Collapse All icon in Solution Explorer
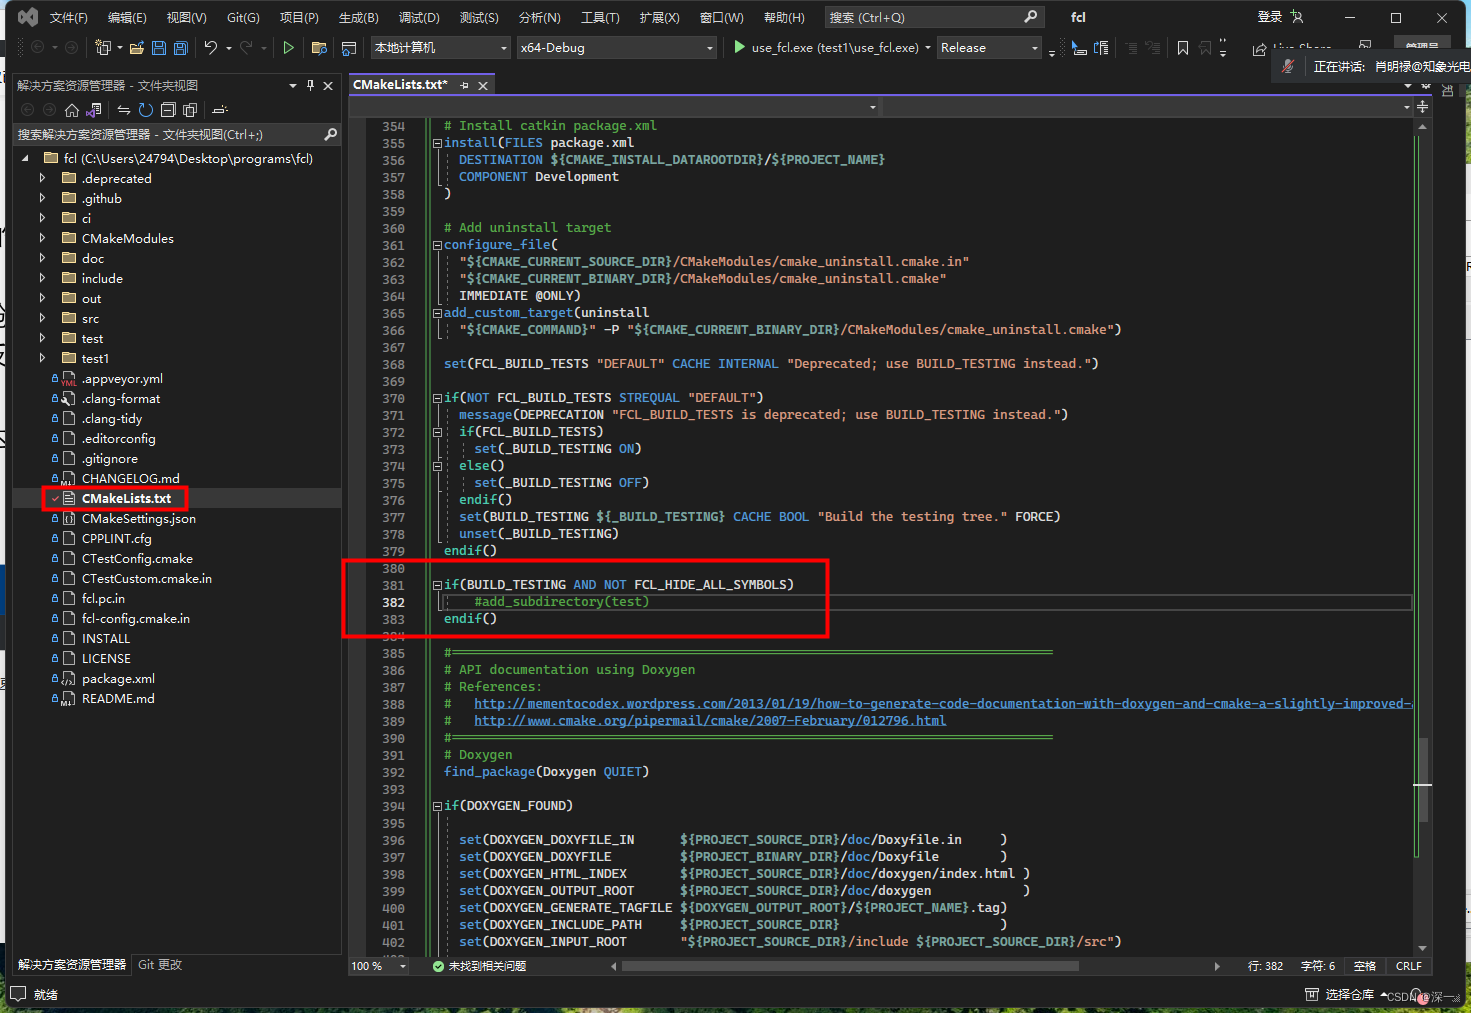 pyautogui.click(x=168, y=110)
